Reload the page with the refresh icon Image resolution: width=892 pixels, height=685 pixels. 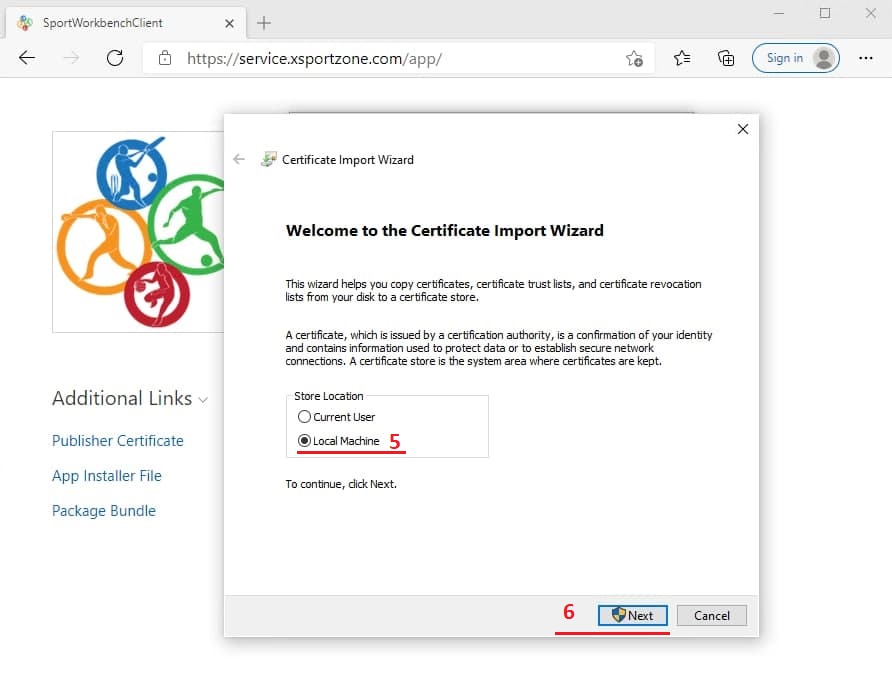[115, 58]
